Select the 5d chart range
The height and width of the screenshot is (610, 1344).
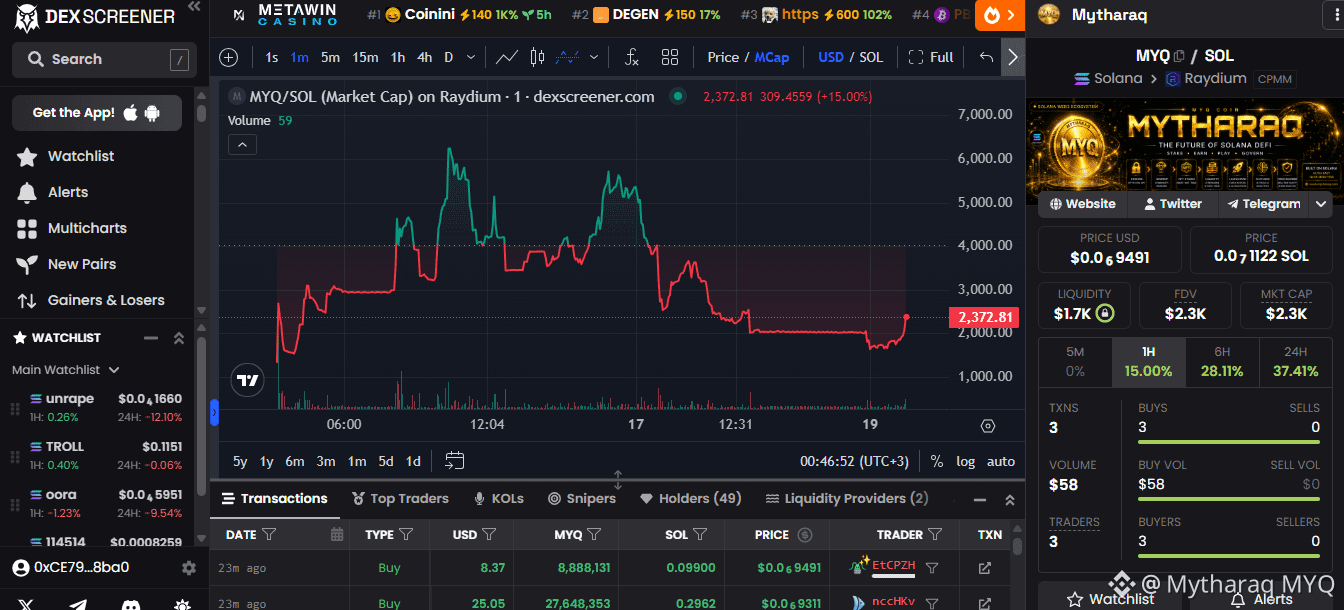[386, 461]
